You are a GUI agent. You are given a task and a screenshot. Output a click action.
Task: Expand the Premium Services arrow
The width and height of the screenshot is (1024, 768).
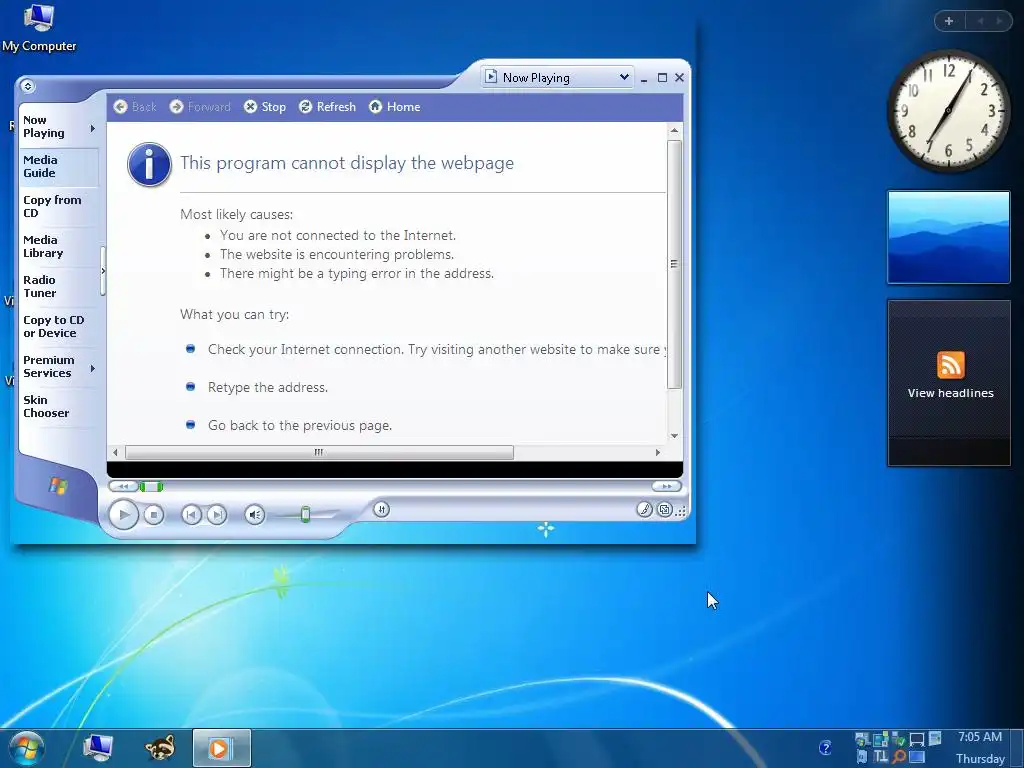tap(93, 368)
